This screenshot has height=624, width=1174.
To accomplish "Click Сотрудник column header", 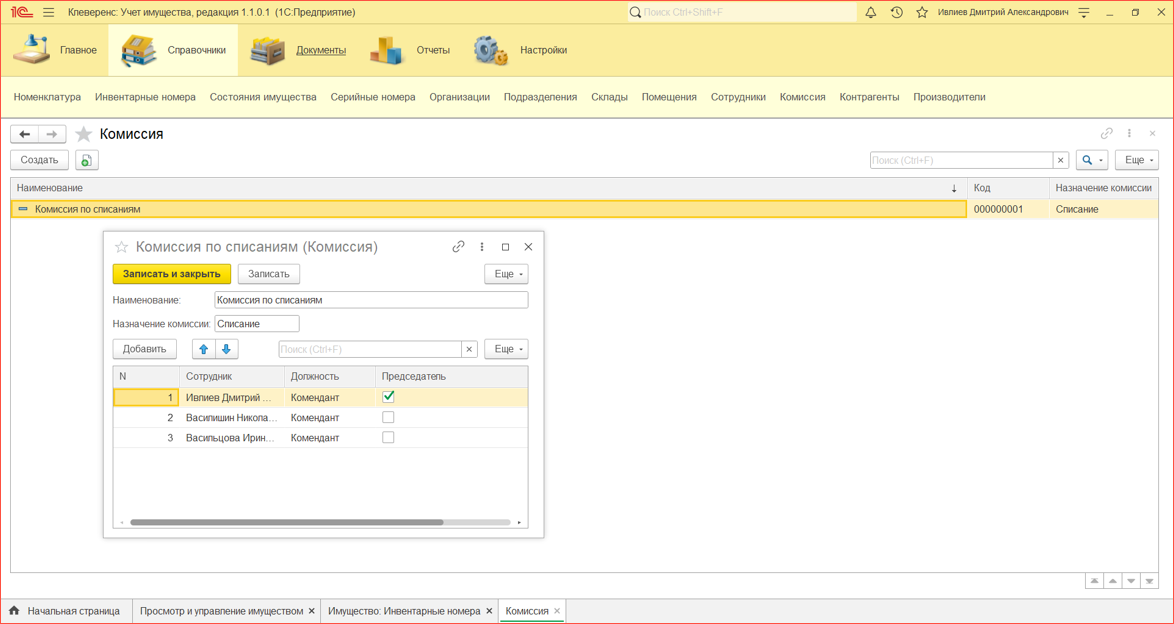I will [x=231, y=376].
